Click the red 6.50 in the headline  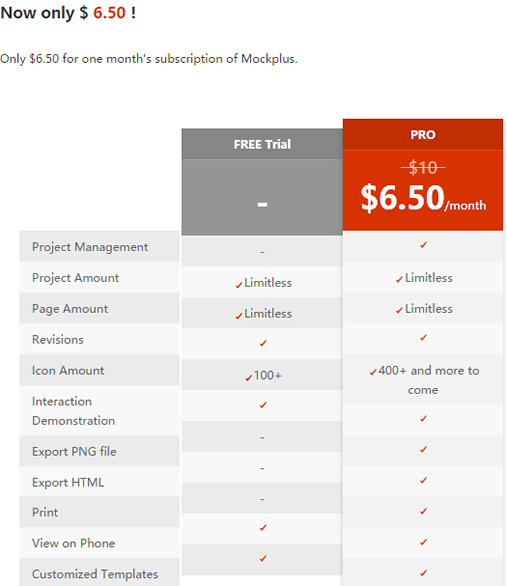click(109, 13)
